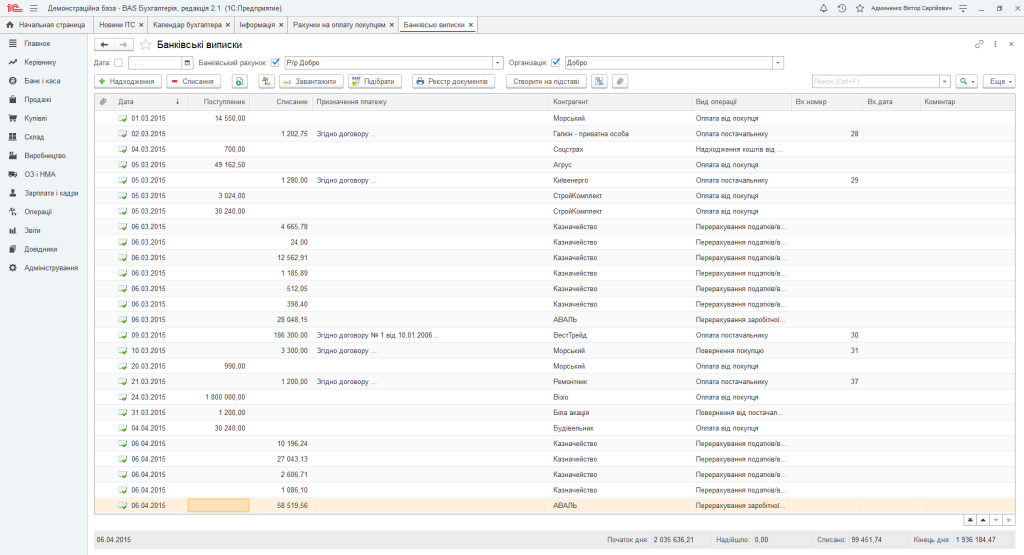Go back with left arrow button
This screenshot has height=555, width=1024.
click(x=104, y=44)
